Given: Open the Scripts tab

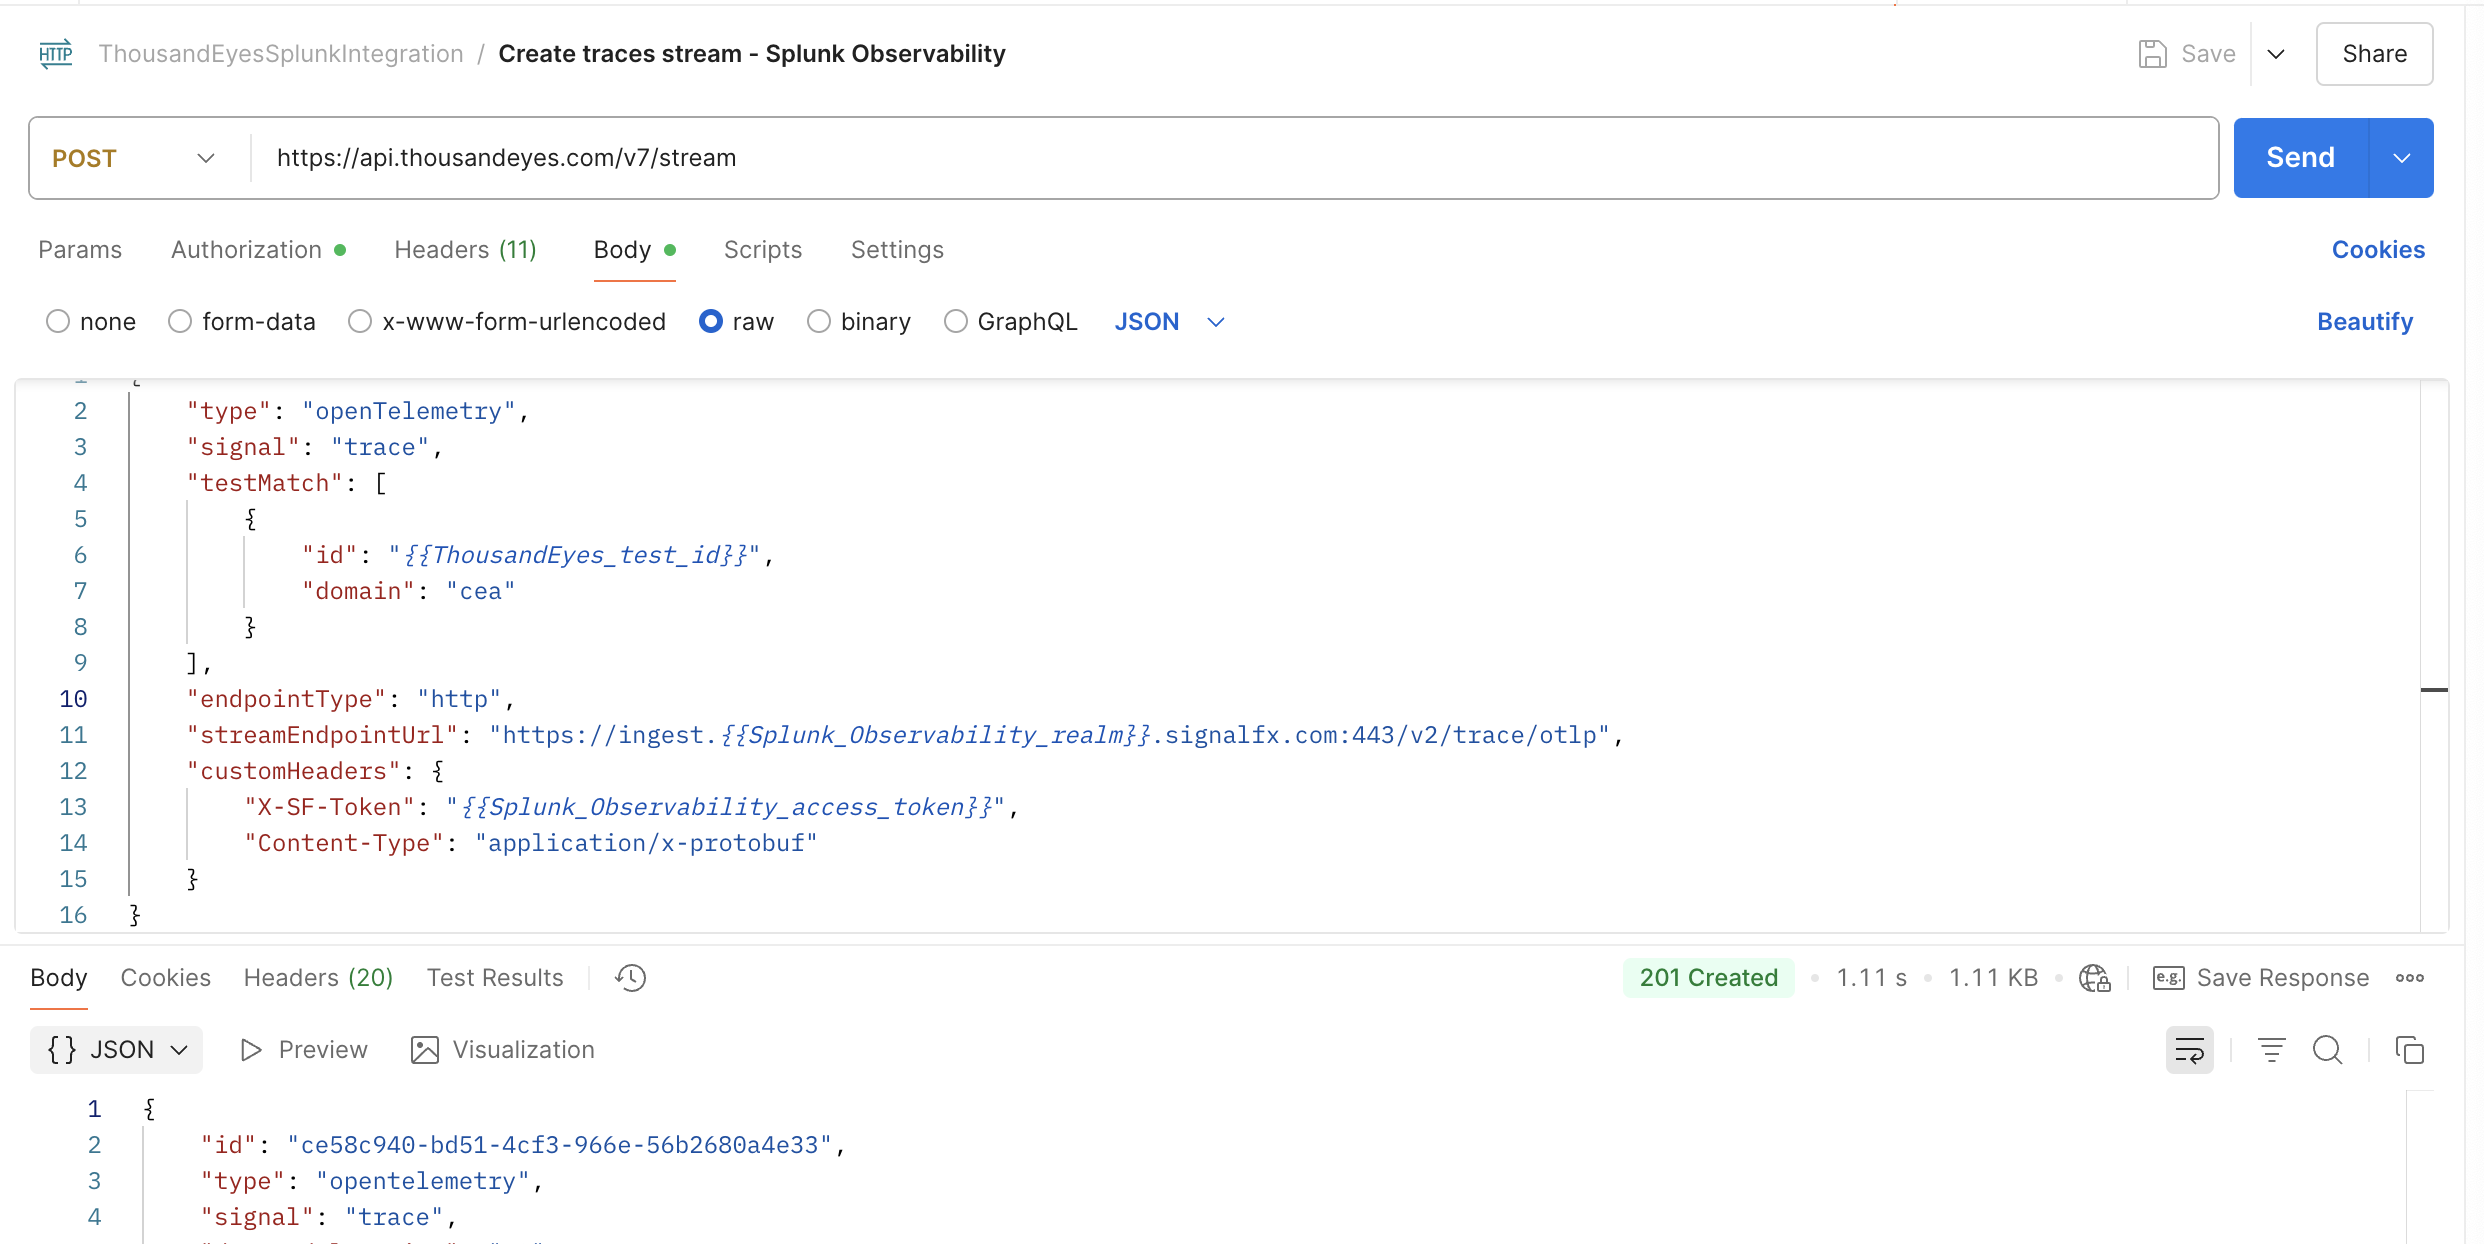Looking at the screenshot, I should (763, 250).
